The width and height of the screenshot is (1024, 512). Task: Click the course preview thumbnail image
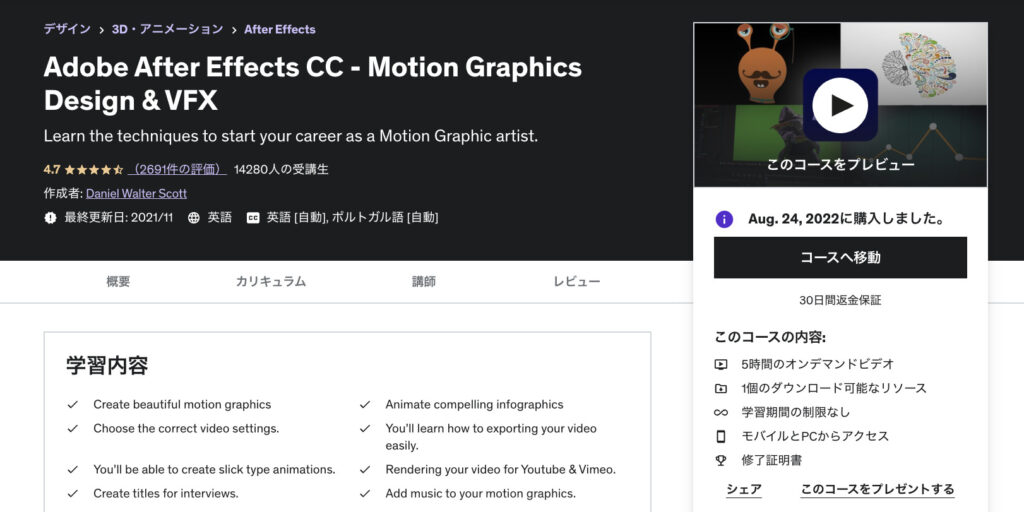coord(840,105)
